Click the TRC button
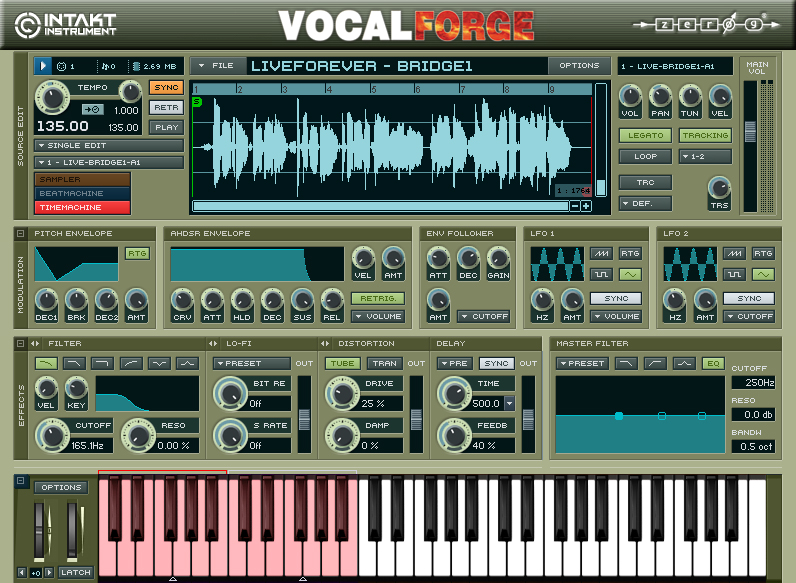Viewport: 796px width, 583px height. coord(646,182)
